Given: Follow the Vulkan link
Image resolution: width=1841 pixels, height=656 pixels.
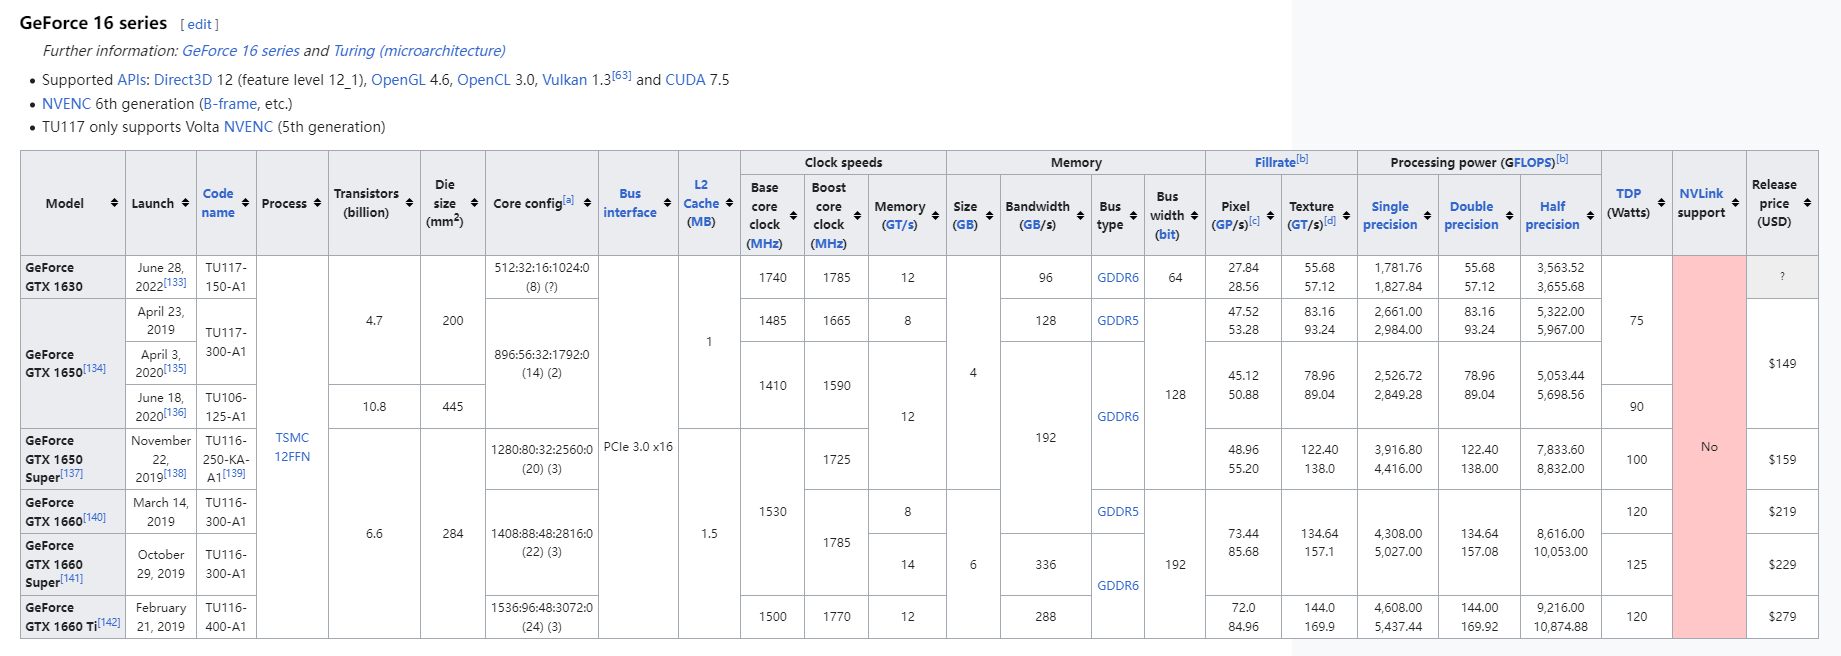Looking at the screenshot, I should pyautogui.click(x=565, y=80).
